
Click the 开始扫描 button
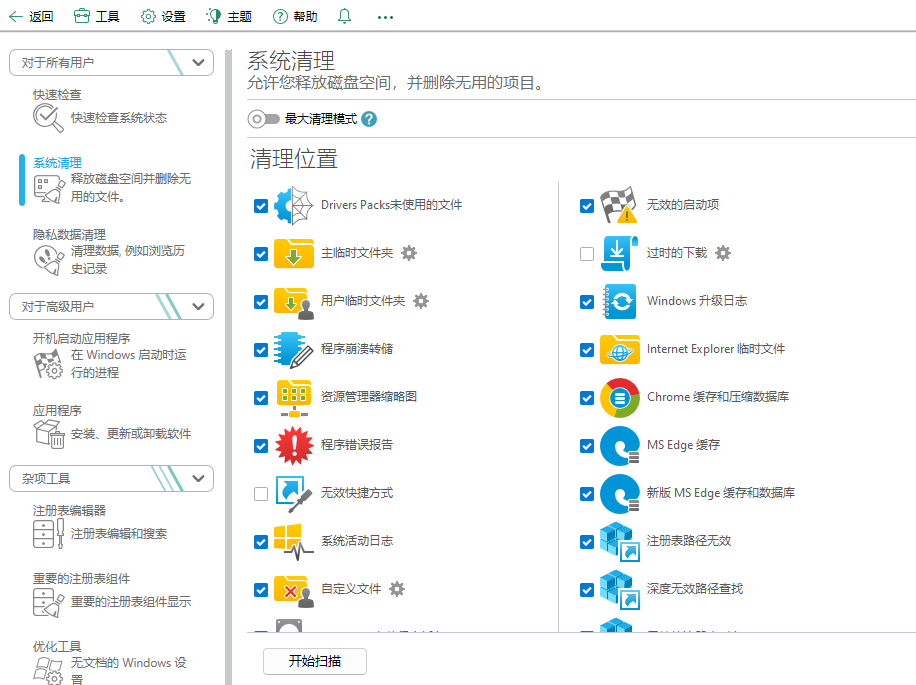pos(315,661)
